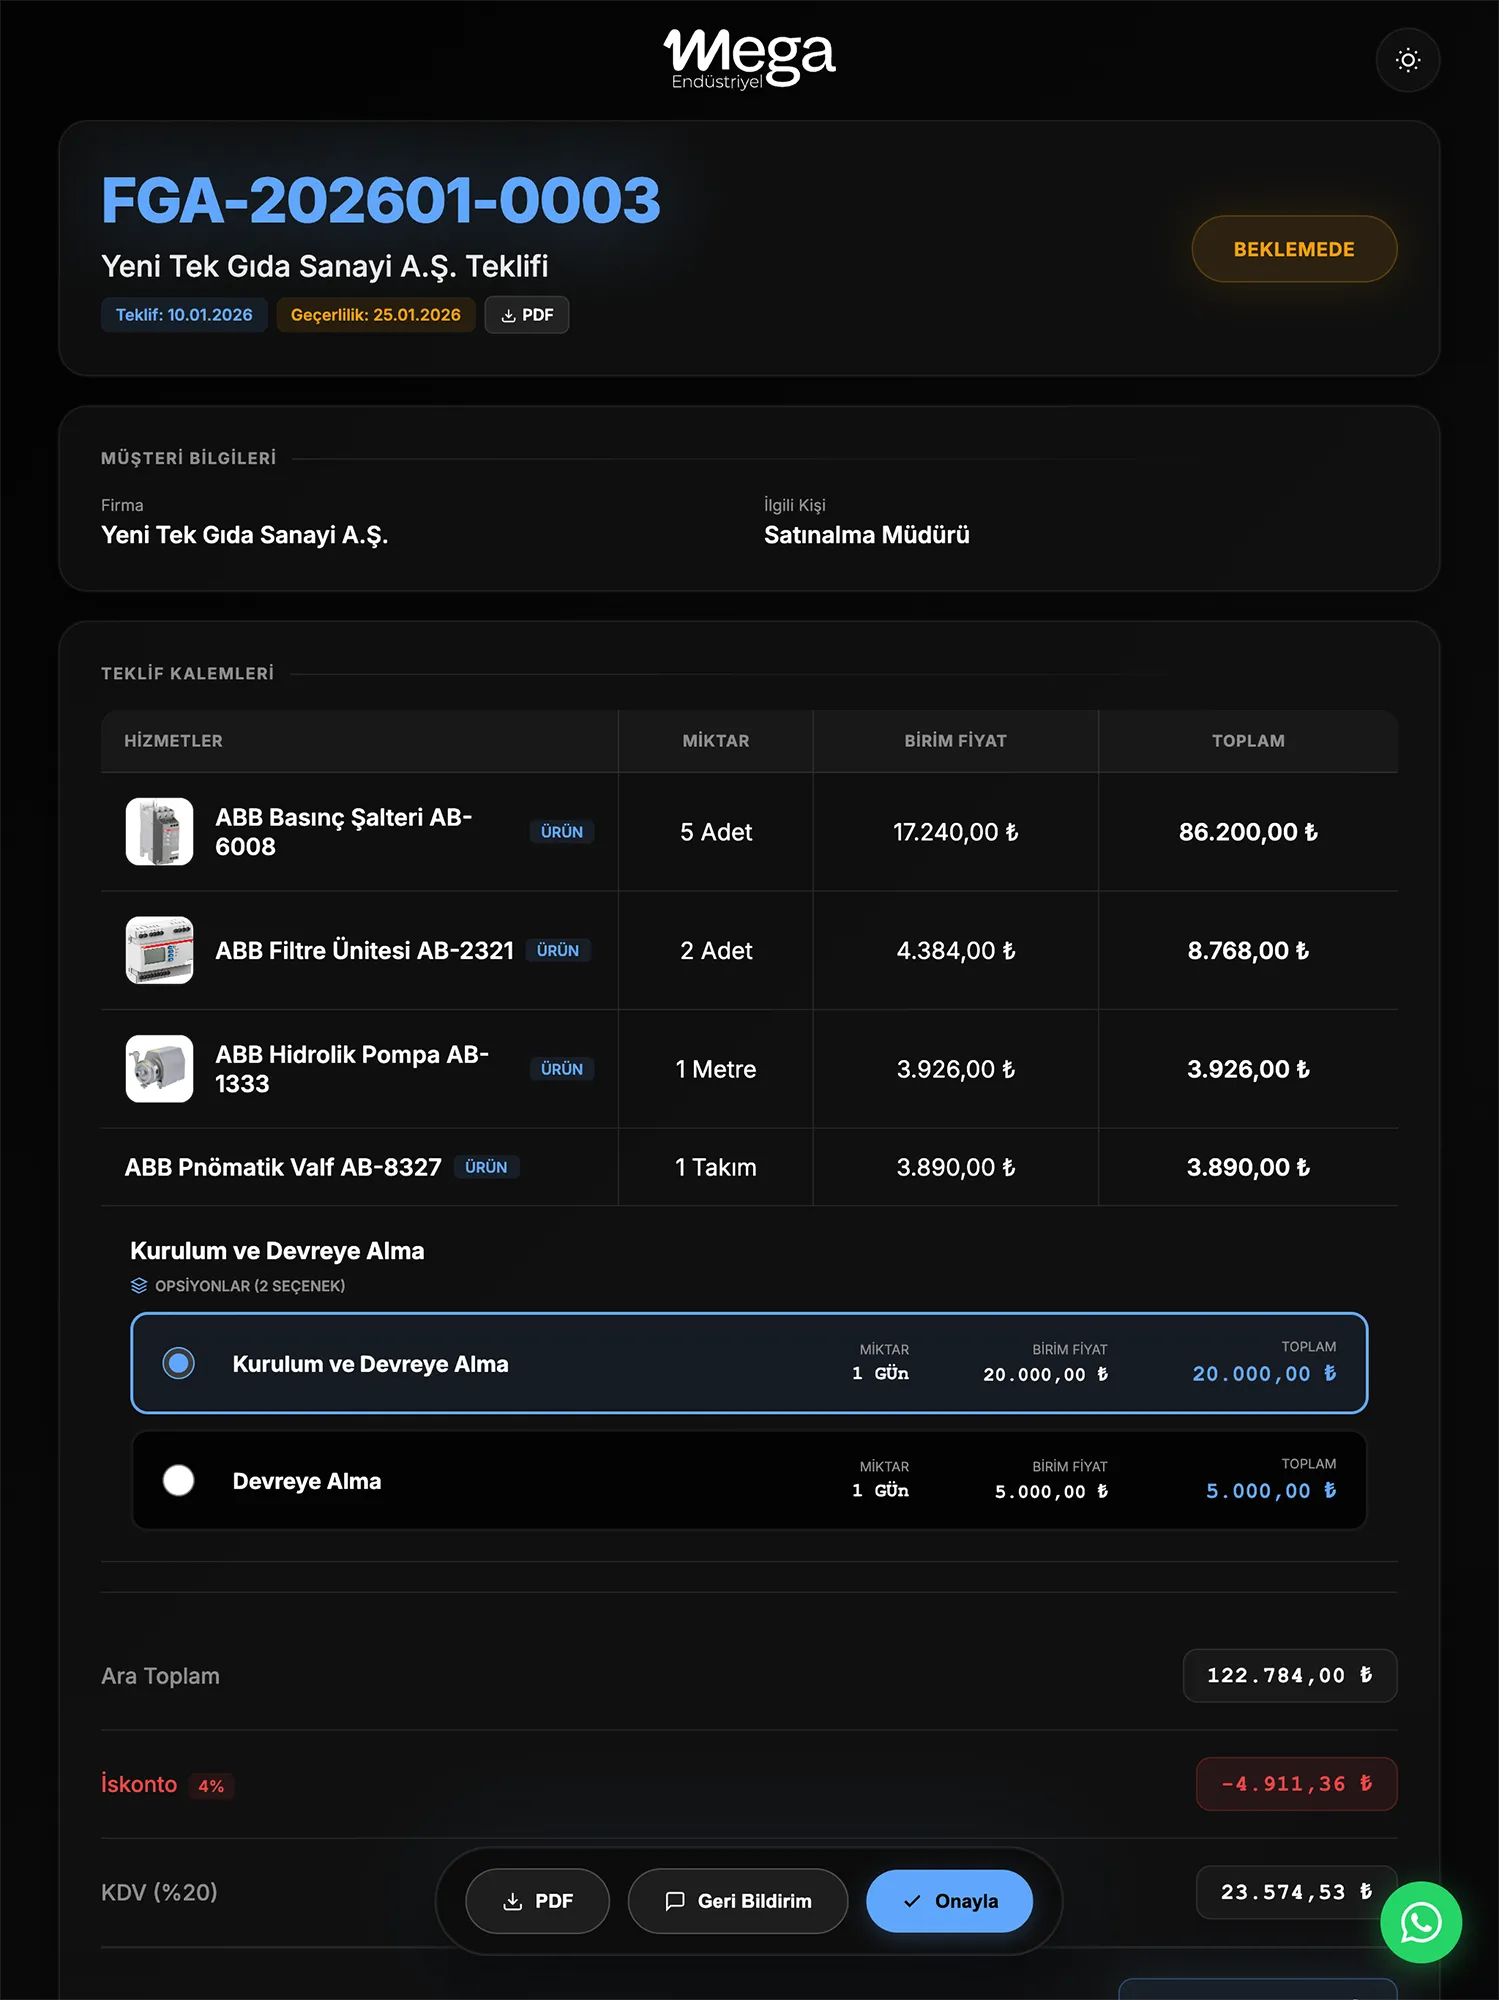
Task: Click the Mega Endüstriyel logo
Action: 749,58
